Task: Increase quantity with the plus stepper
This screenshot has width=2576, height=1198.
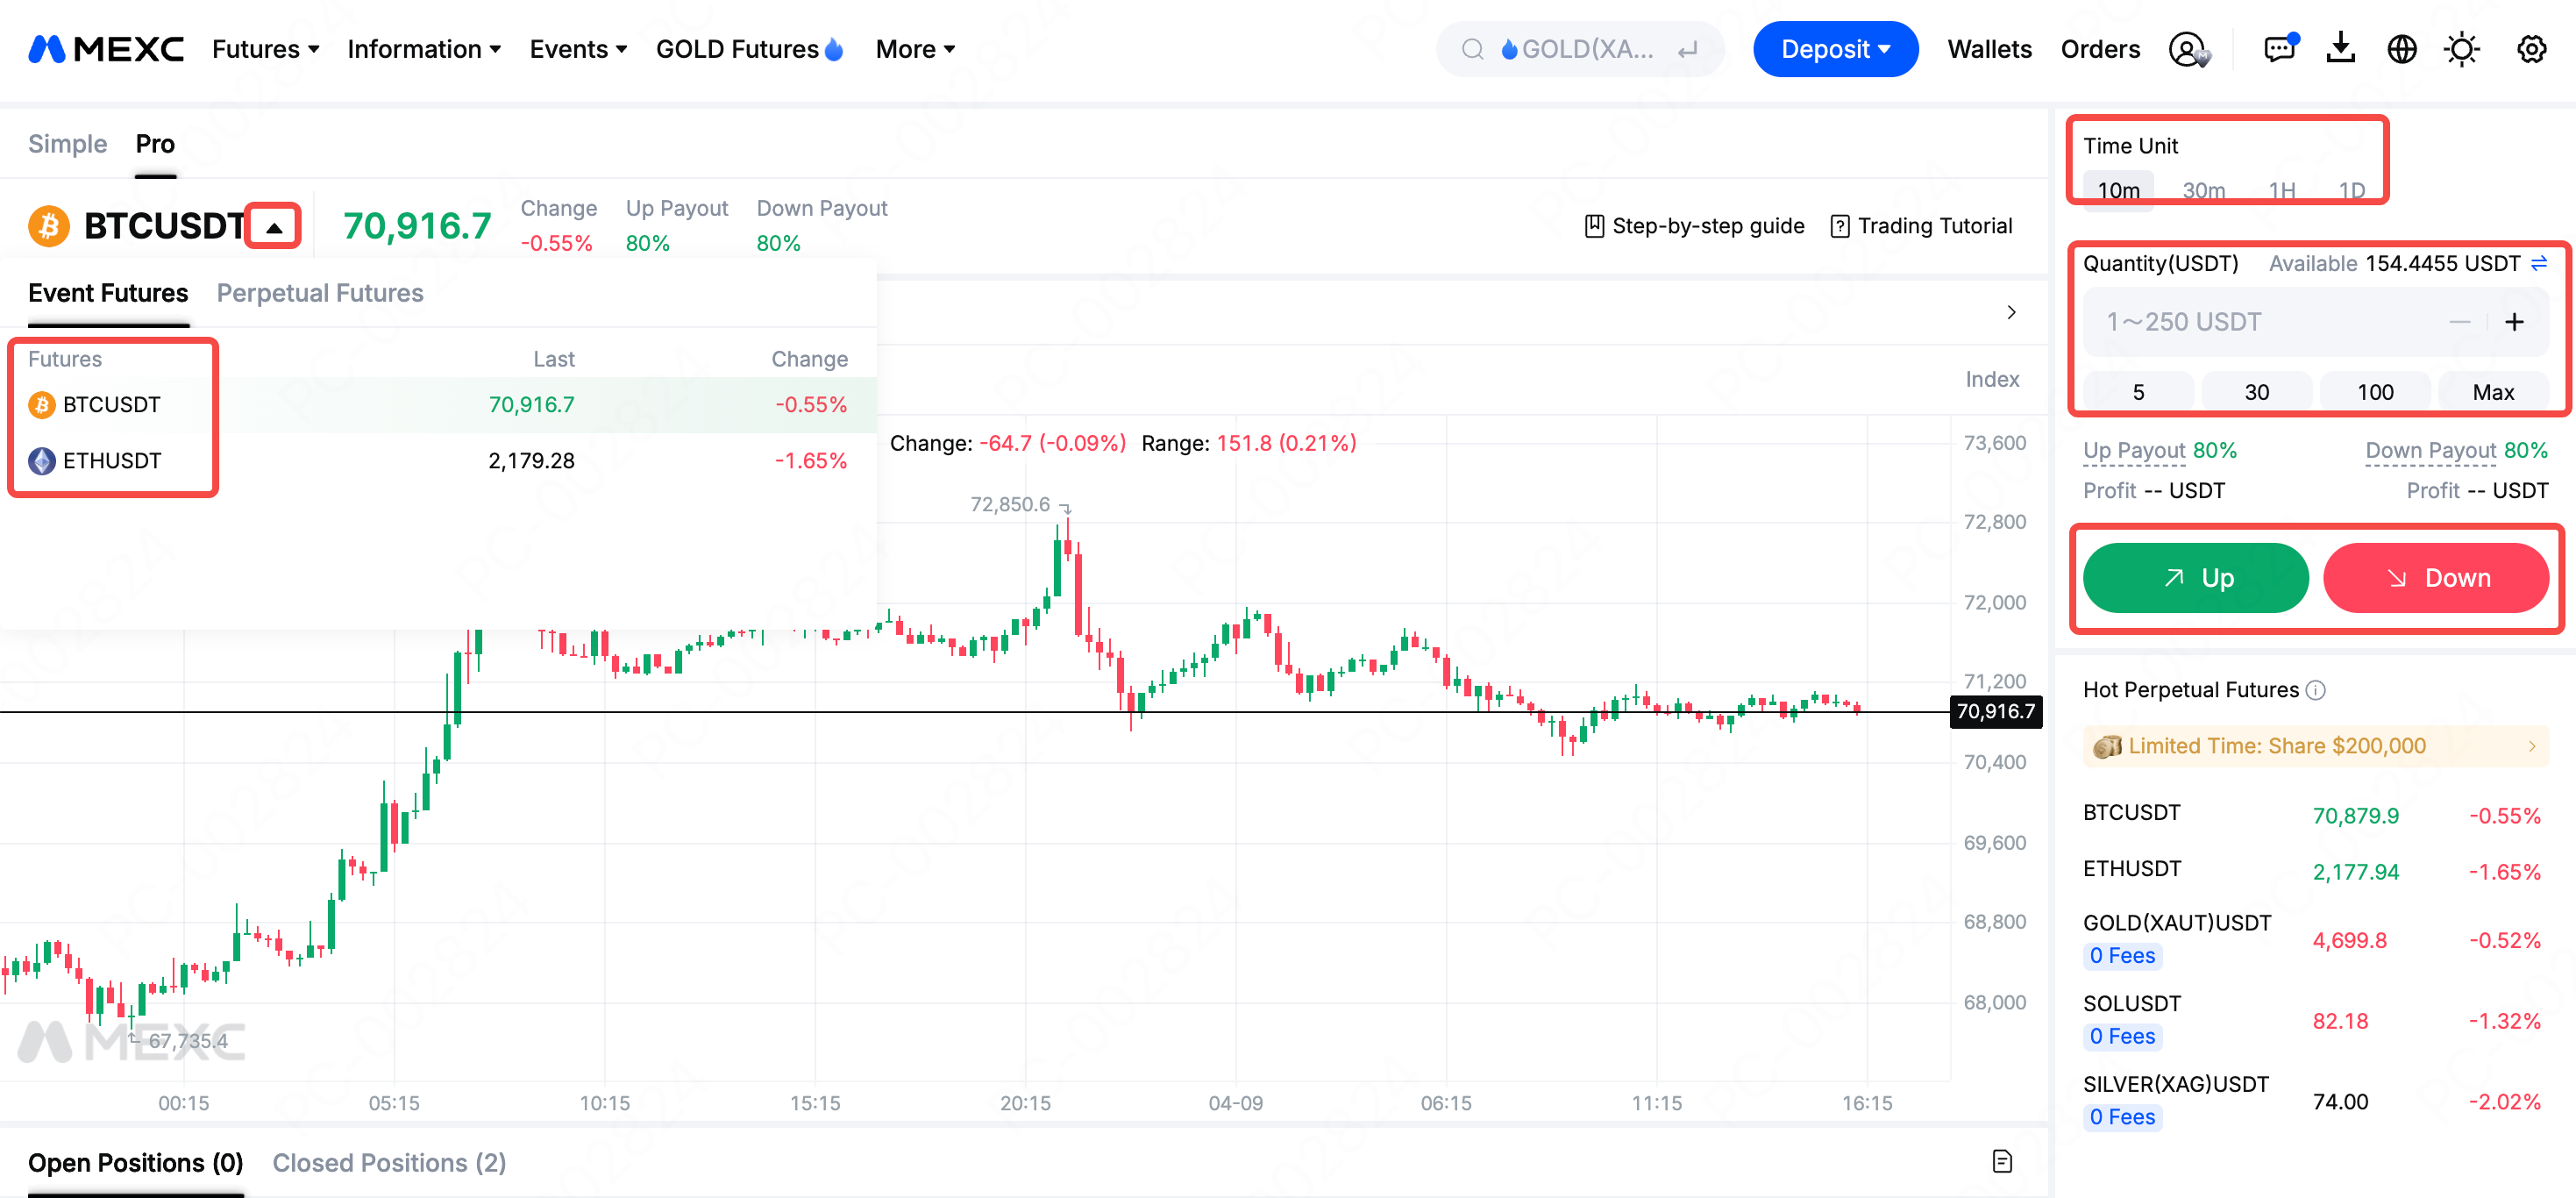Action: (2514, 322)
